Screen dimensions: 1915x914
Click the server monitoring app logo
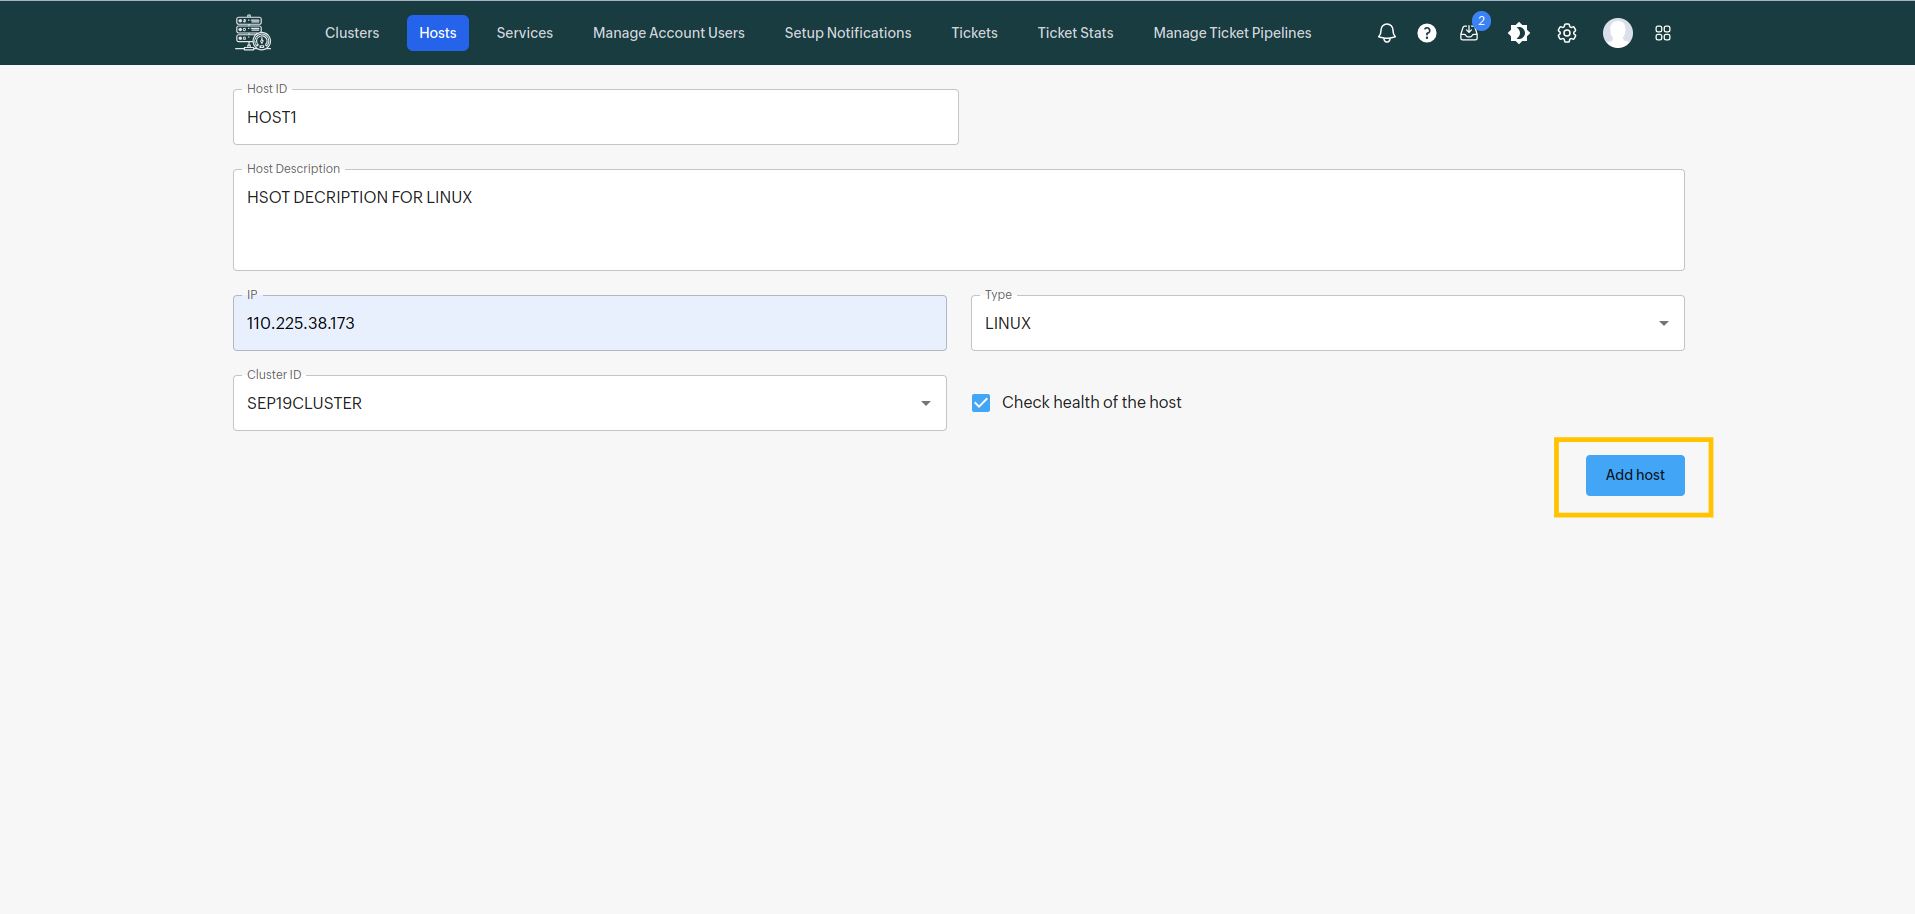[253, 33]
